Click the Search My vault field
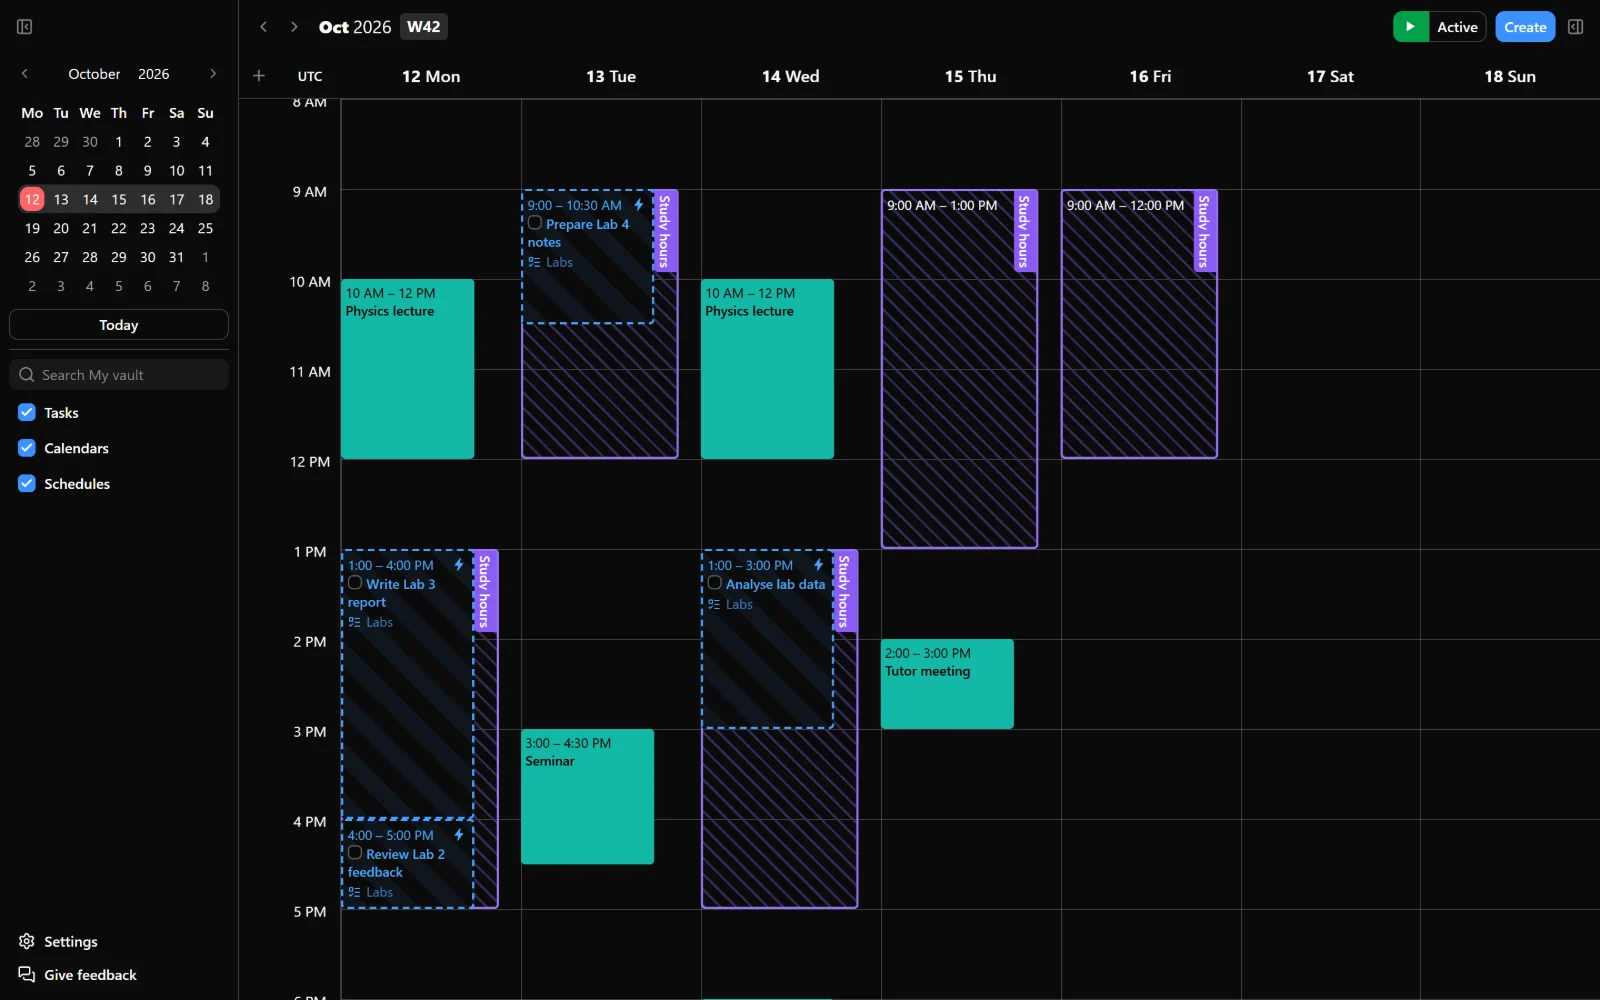This screenshot has height=1000, width=1600. 119,375
